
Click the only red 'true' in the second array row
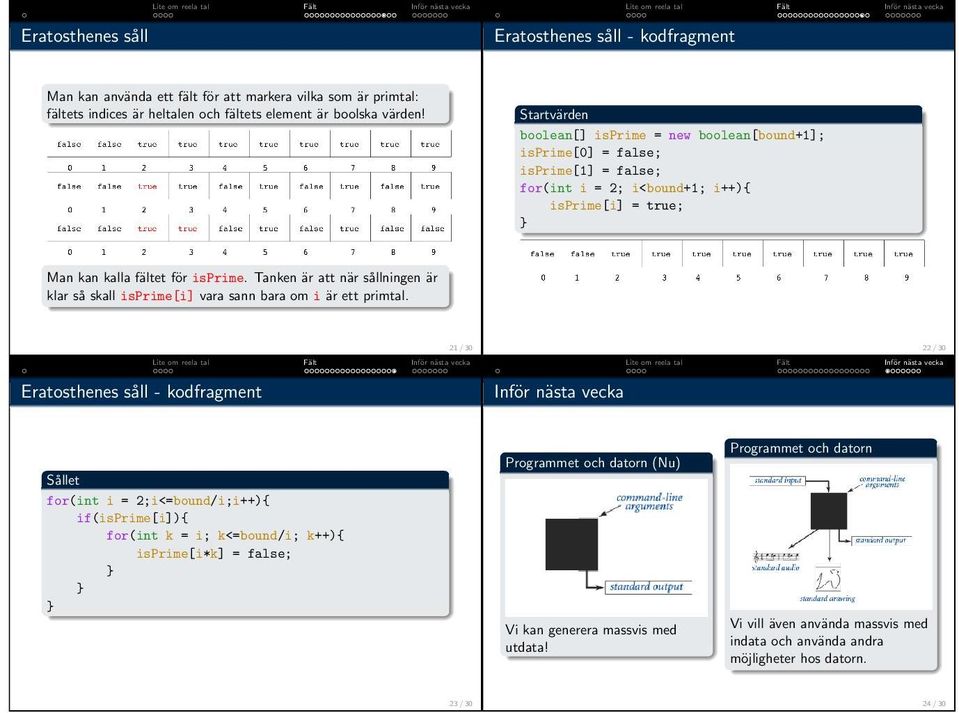click(x=147, y=187)
